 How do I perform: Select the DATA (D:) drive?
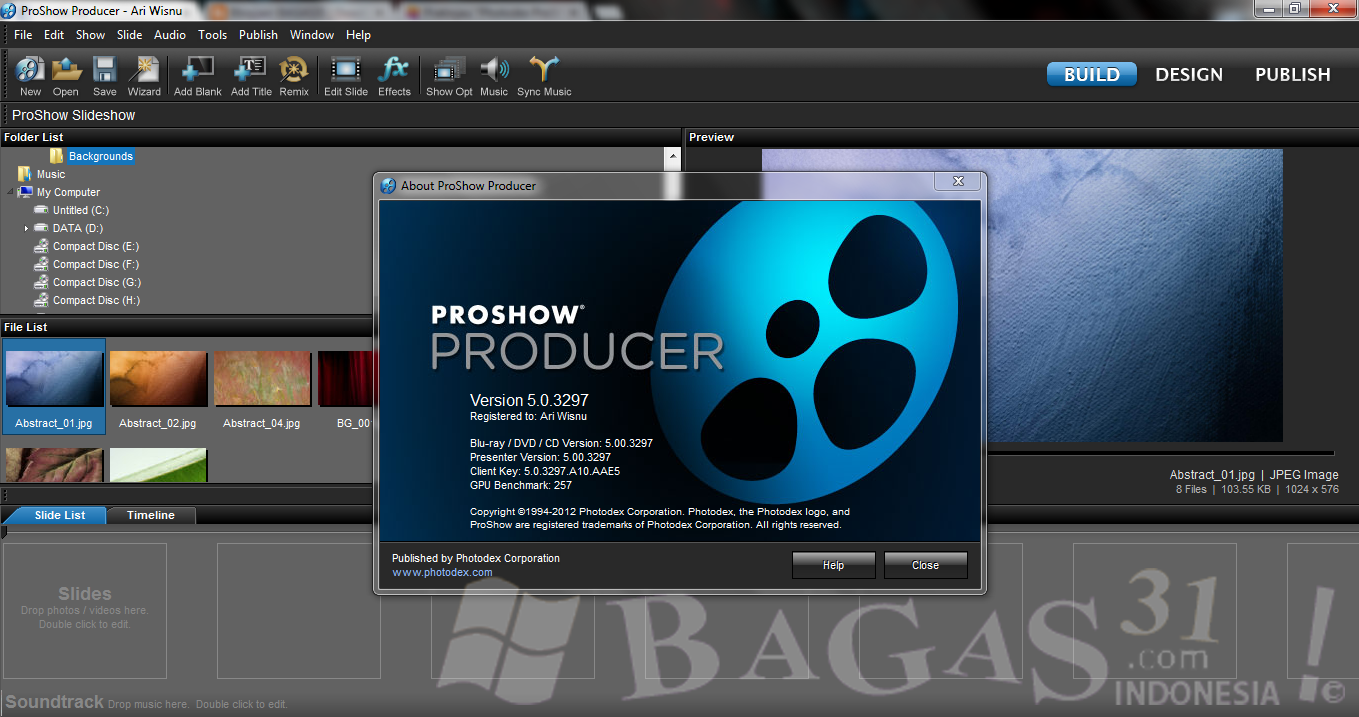(x=78, y=228)
